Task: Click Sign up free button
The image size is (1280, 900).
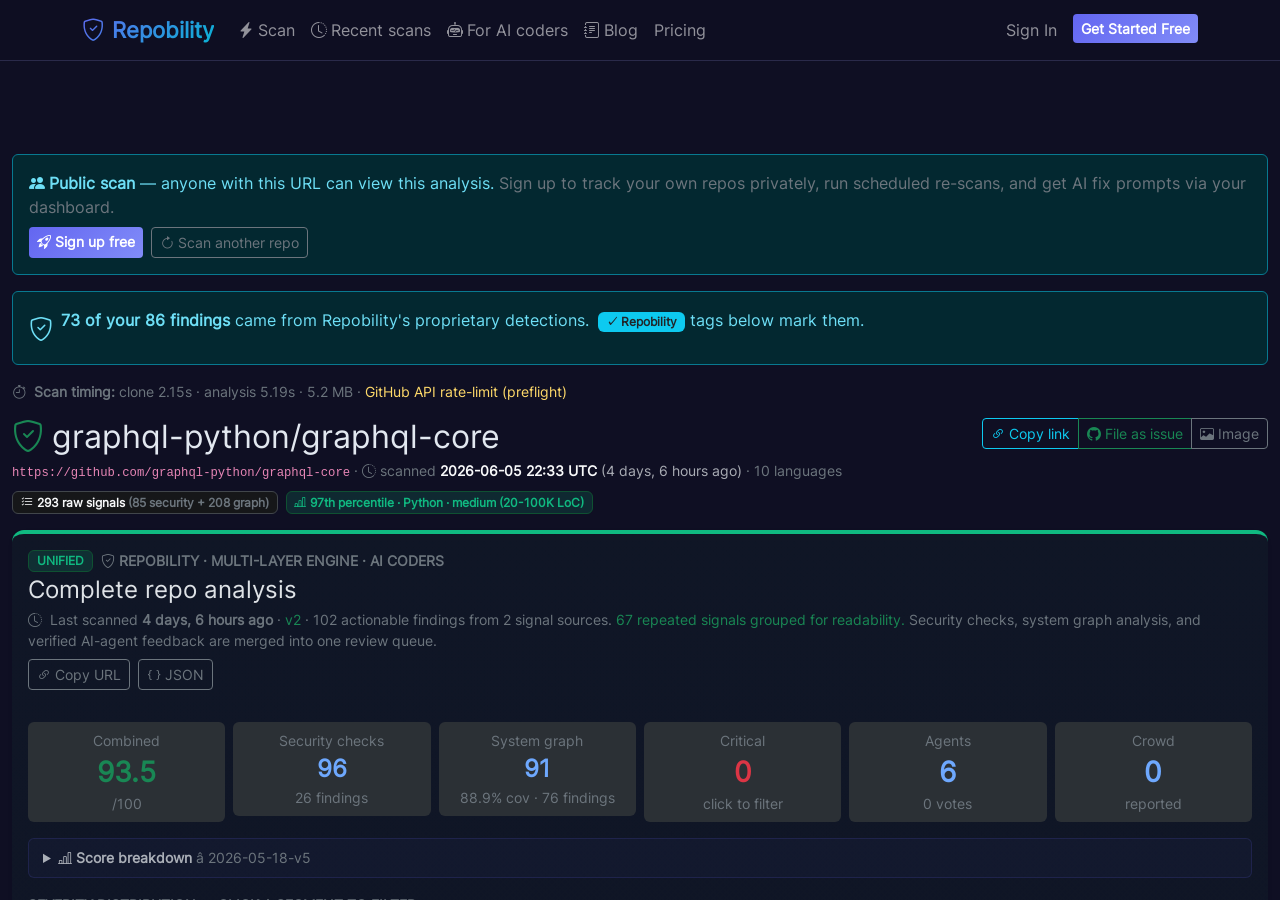Action: point(86,242)
